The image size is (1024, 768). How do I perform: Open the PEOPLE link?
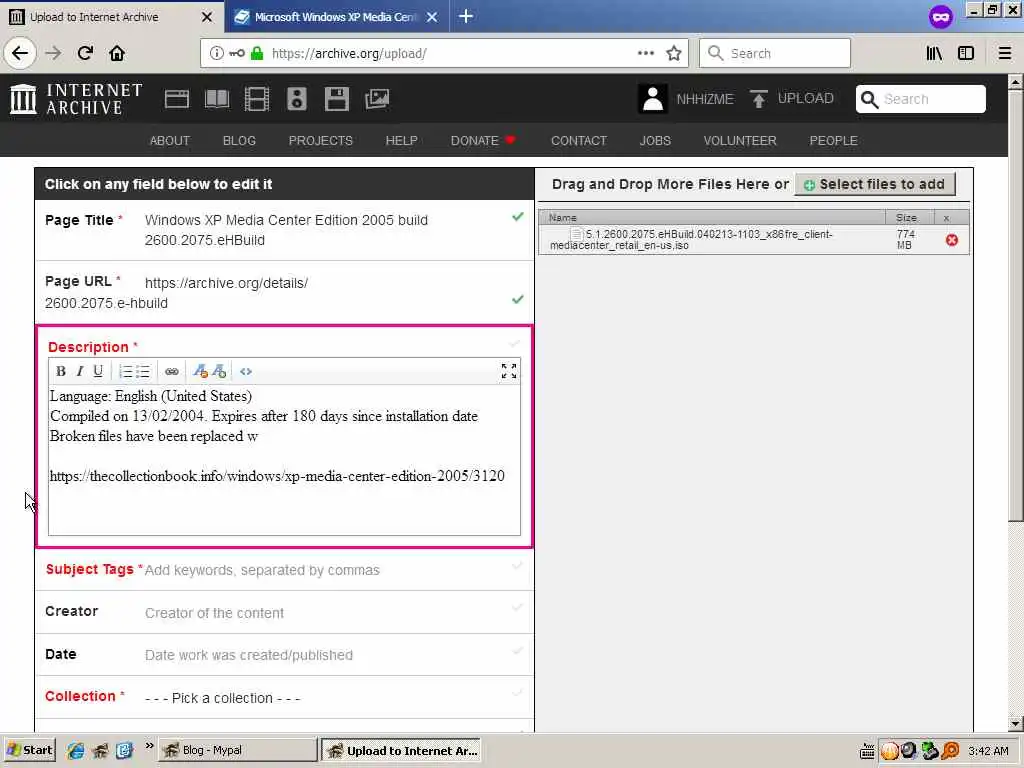click(x=833, y=140)
